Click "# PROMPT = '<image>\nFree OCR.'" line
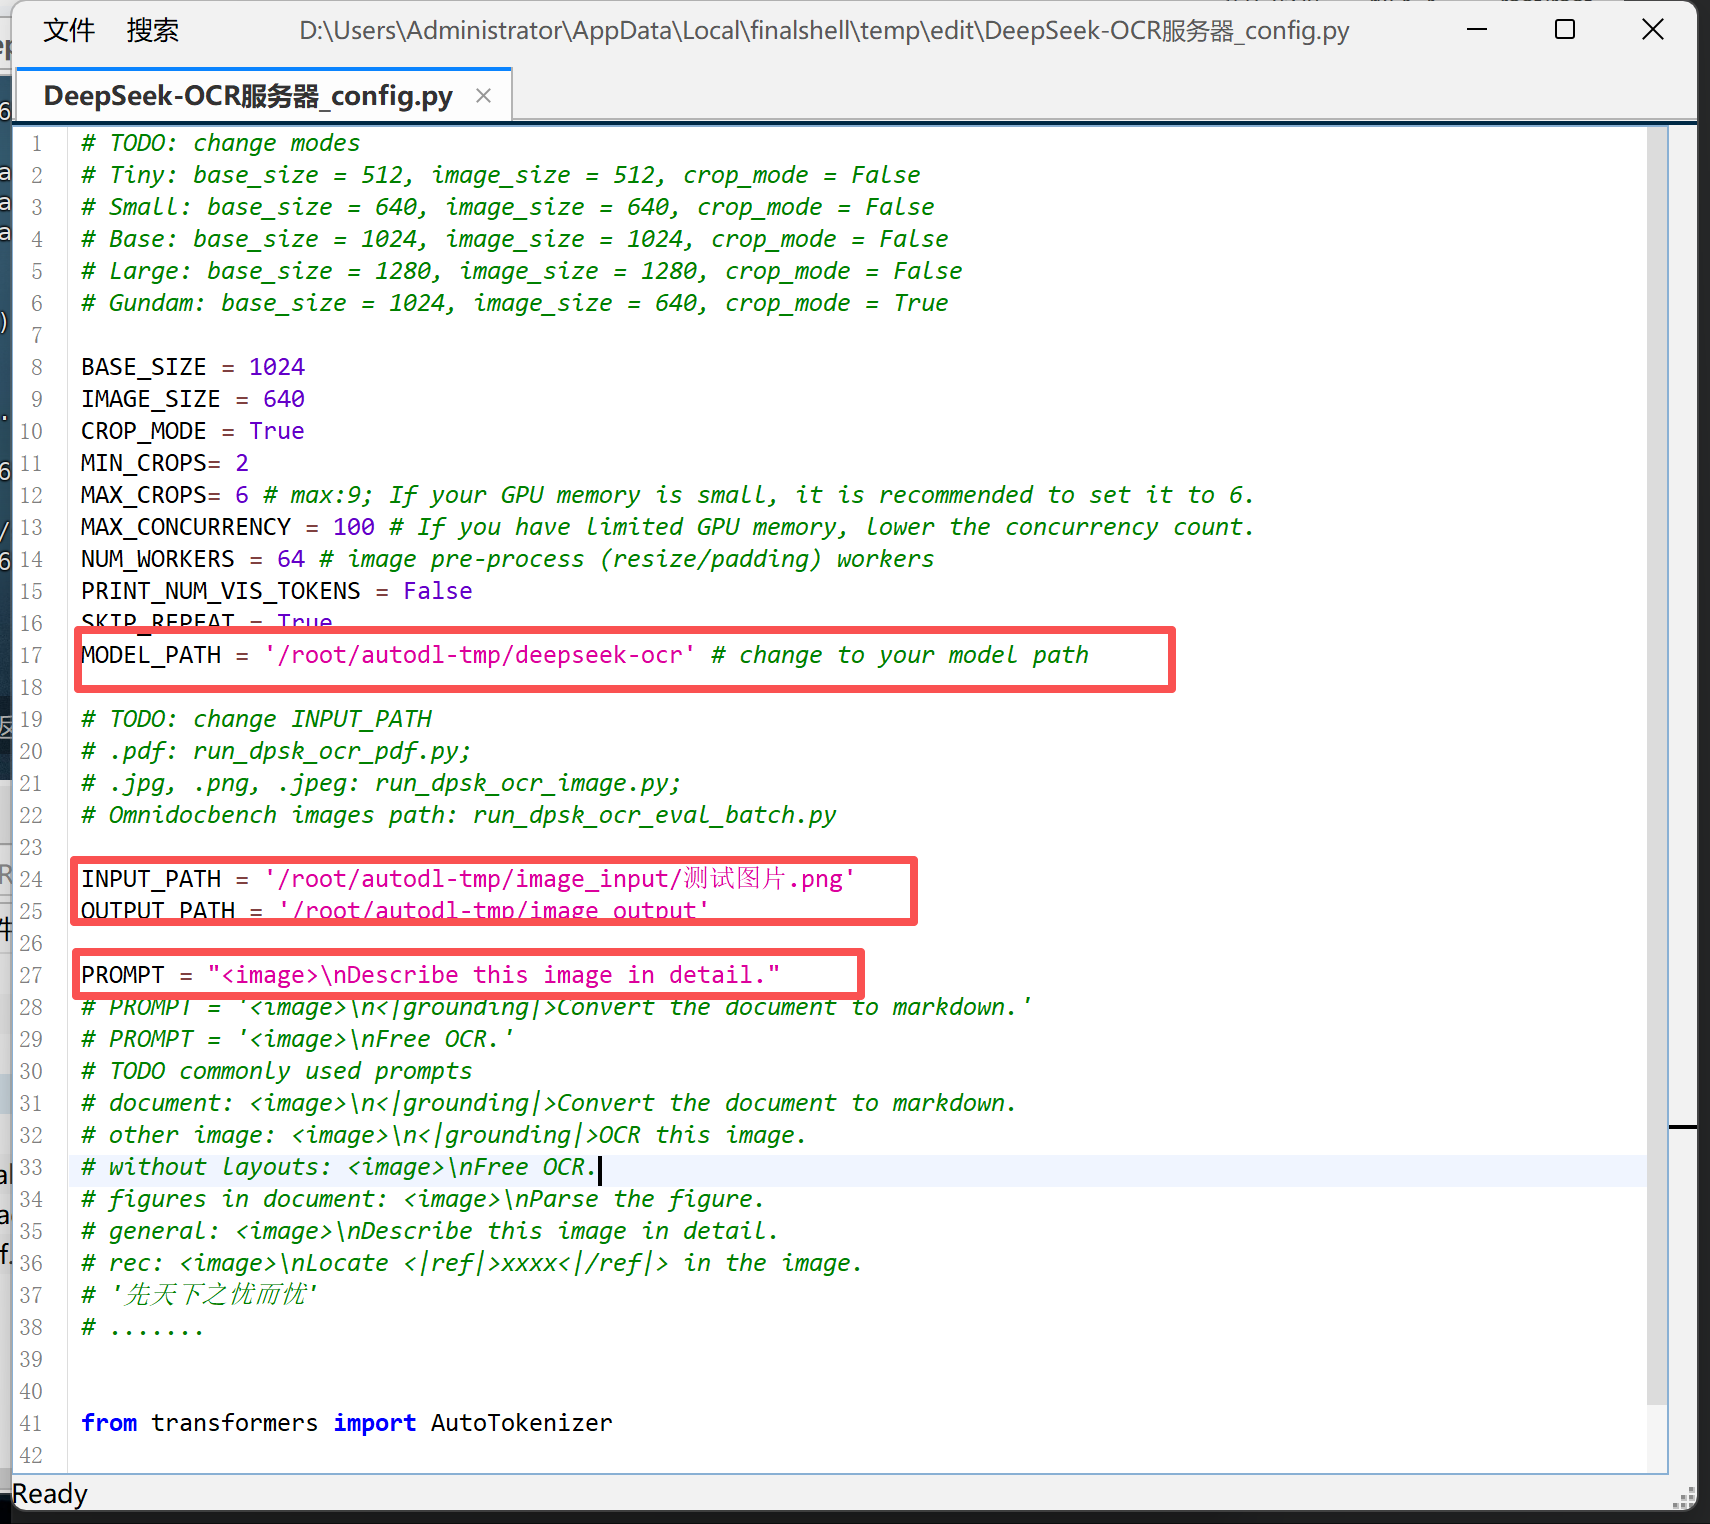1710x1524 pixels. tap(298, 1039)
